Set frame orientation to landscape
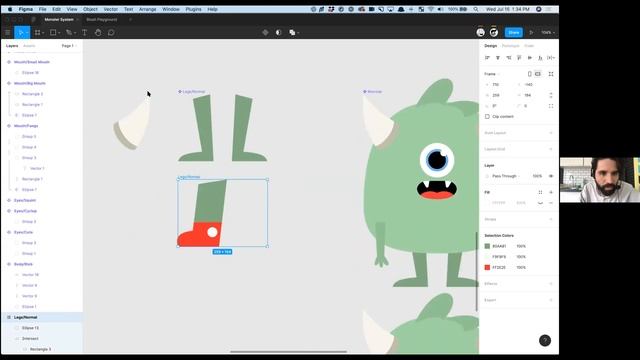Image resolution: width=640 pixels, height=360 pixels. tap(538, 74)
